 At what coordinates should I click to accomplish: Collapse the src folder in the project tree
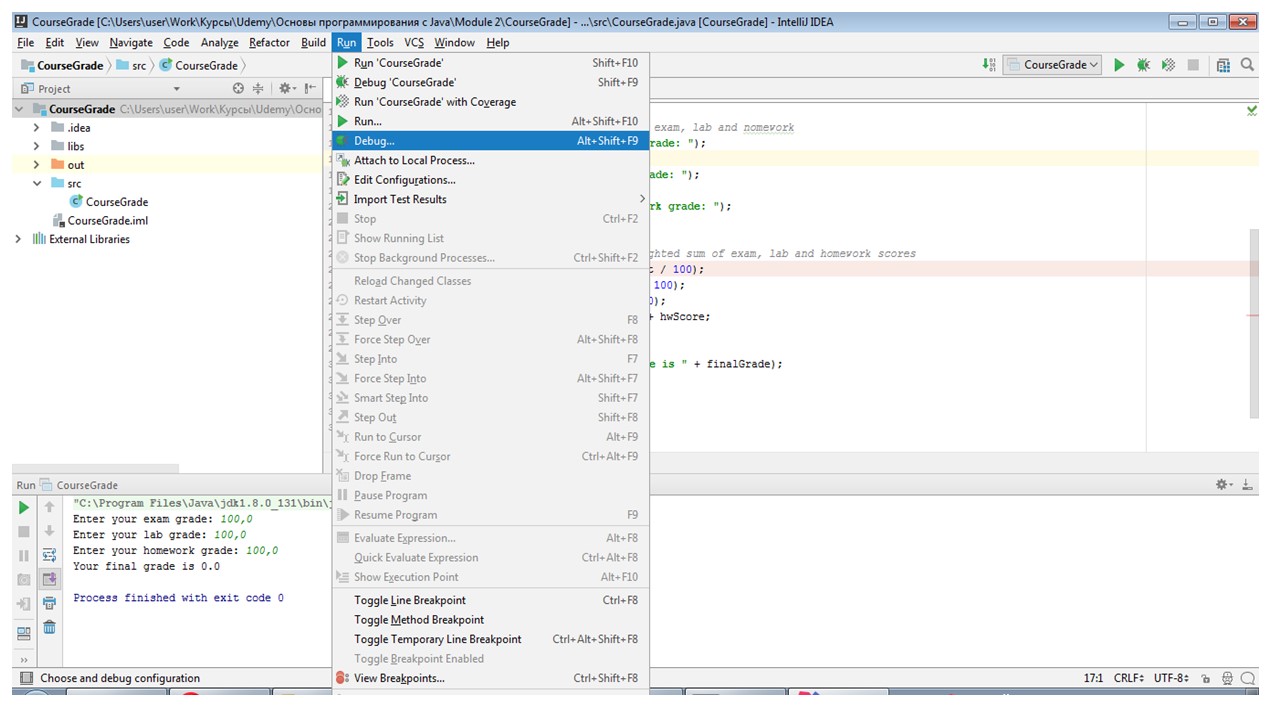tap(37, 184)
